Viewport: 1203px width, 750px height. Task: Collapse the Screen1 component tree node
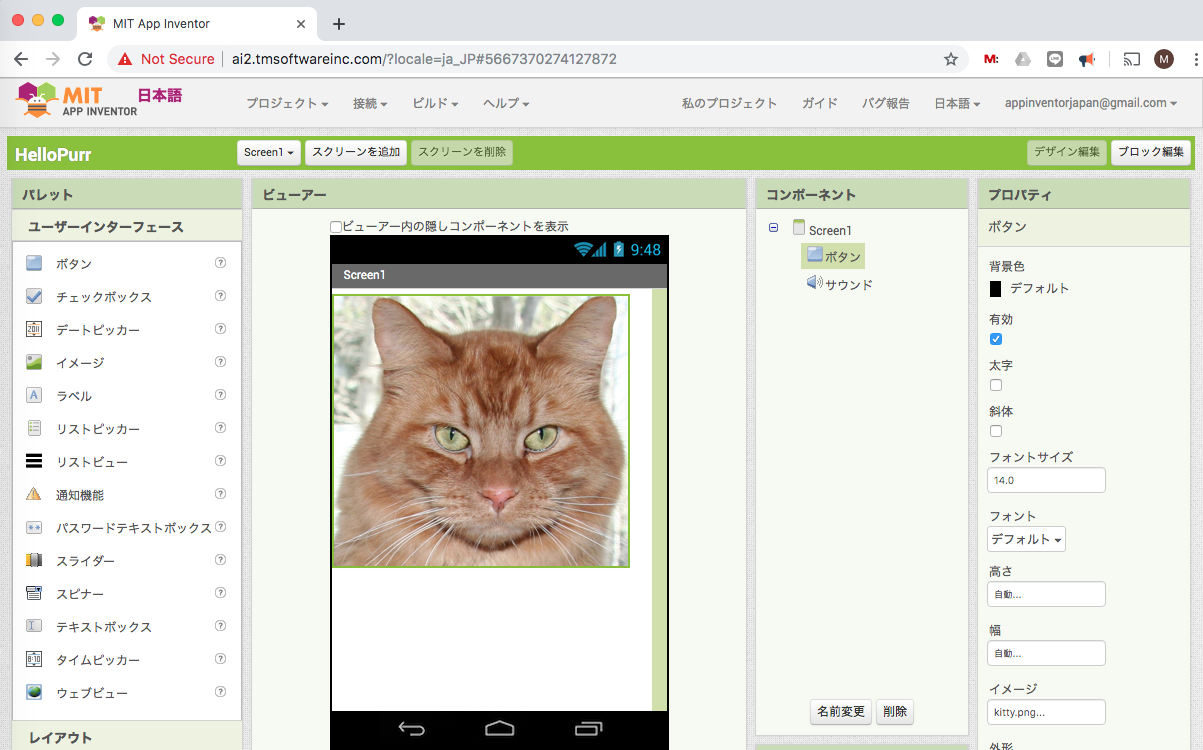(x=773, y=229)
